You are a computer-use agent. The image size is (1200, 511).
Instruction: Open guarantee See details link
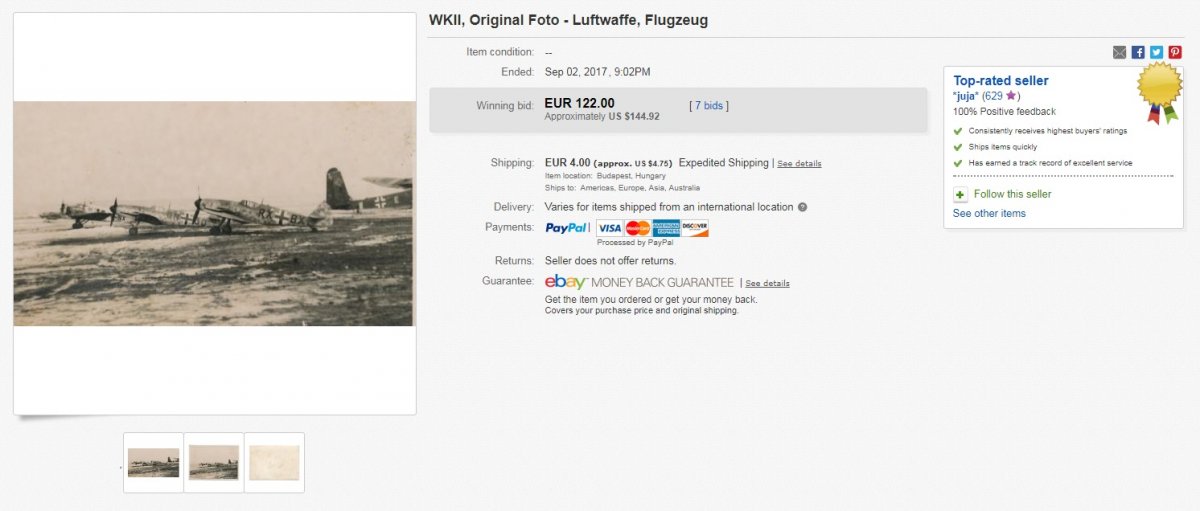tap(767, 284)
